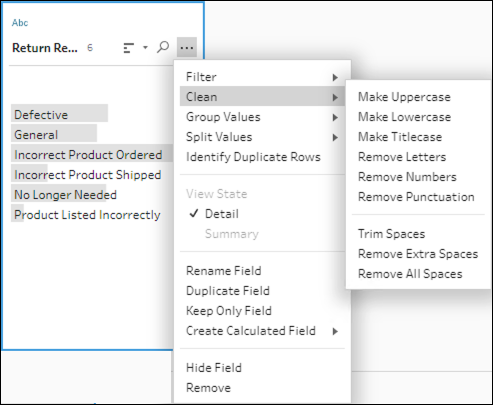Expand the Split Values submenu
The width and height of the screenshot is (493, 405).
click(262, 137)
